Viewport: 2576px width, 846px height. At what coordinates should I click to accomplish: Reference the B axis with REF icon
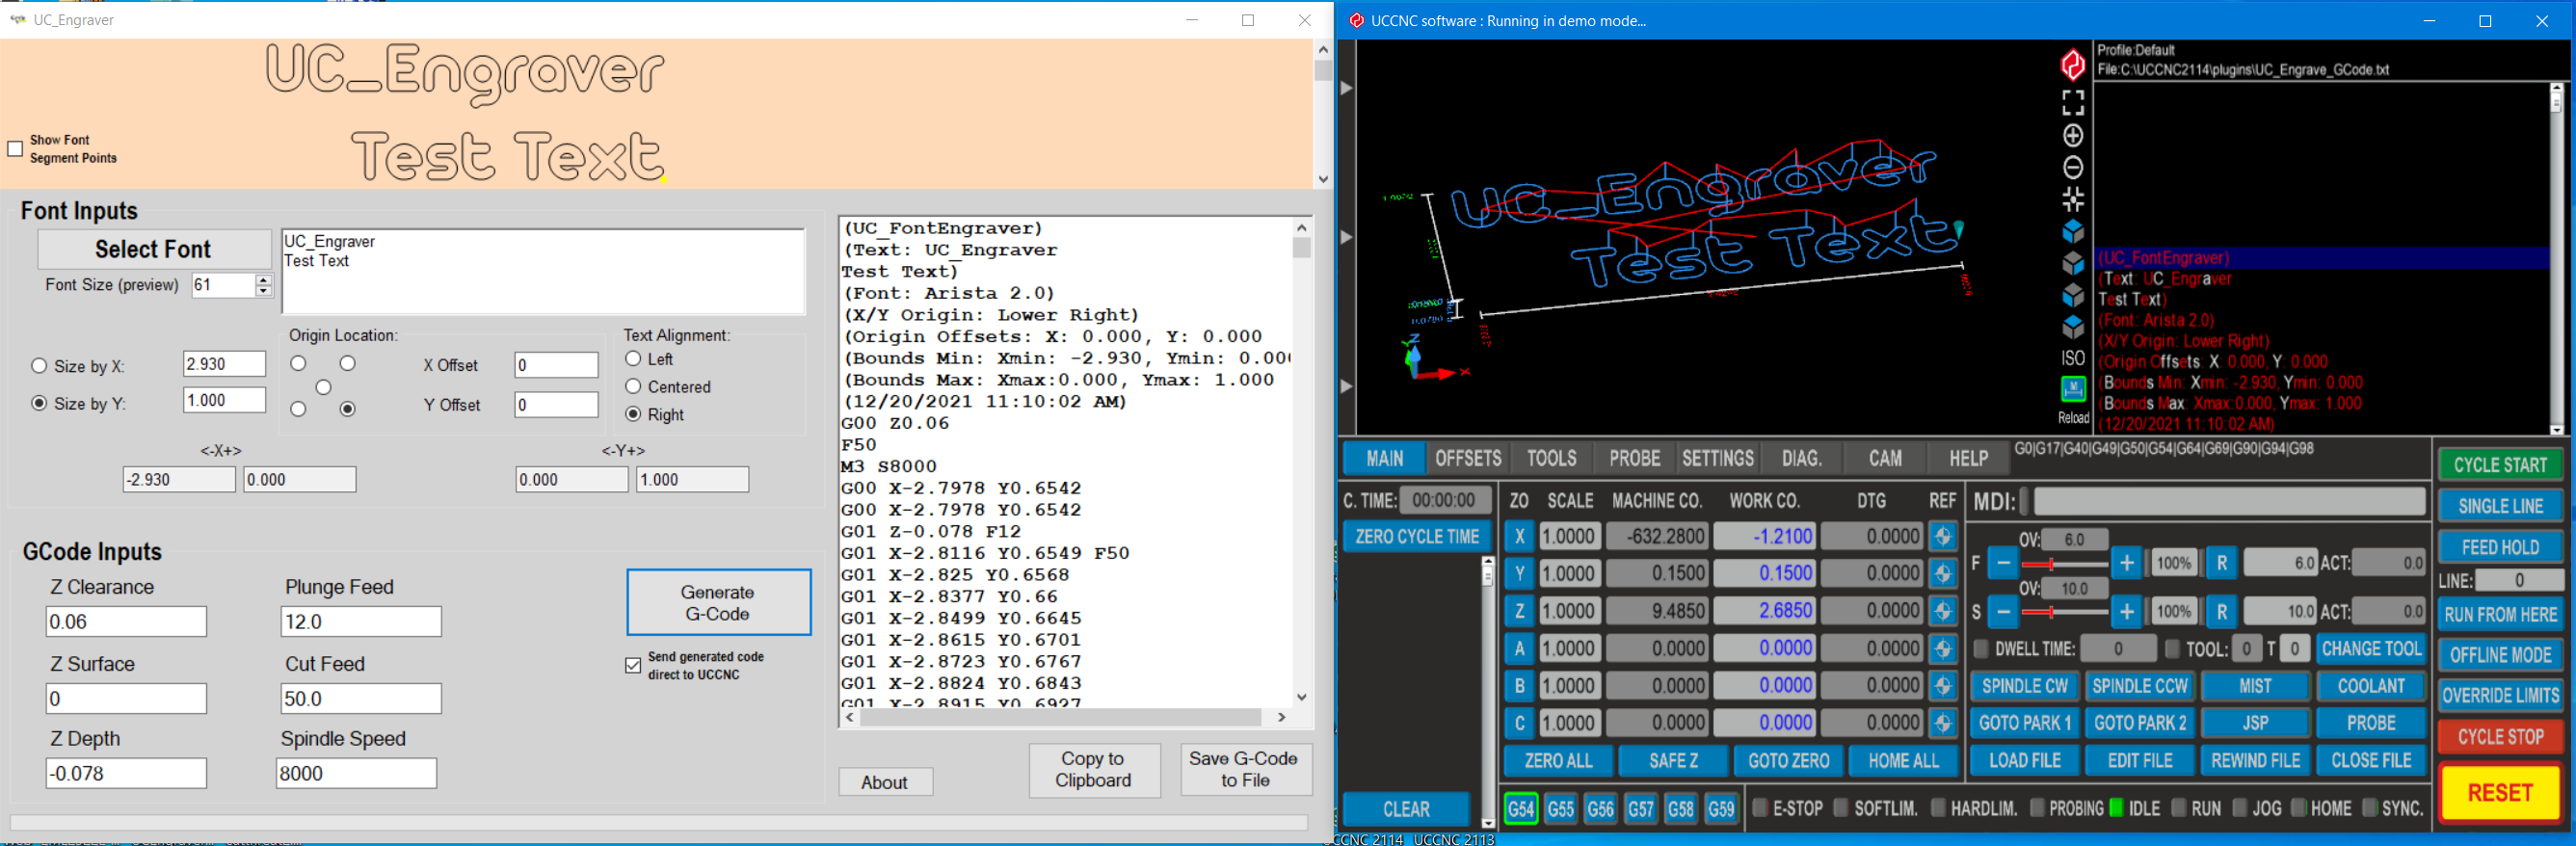pyautogui.click(x=1943, y=685)
